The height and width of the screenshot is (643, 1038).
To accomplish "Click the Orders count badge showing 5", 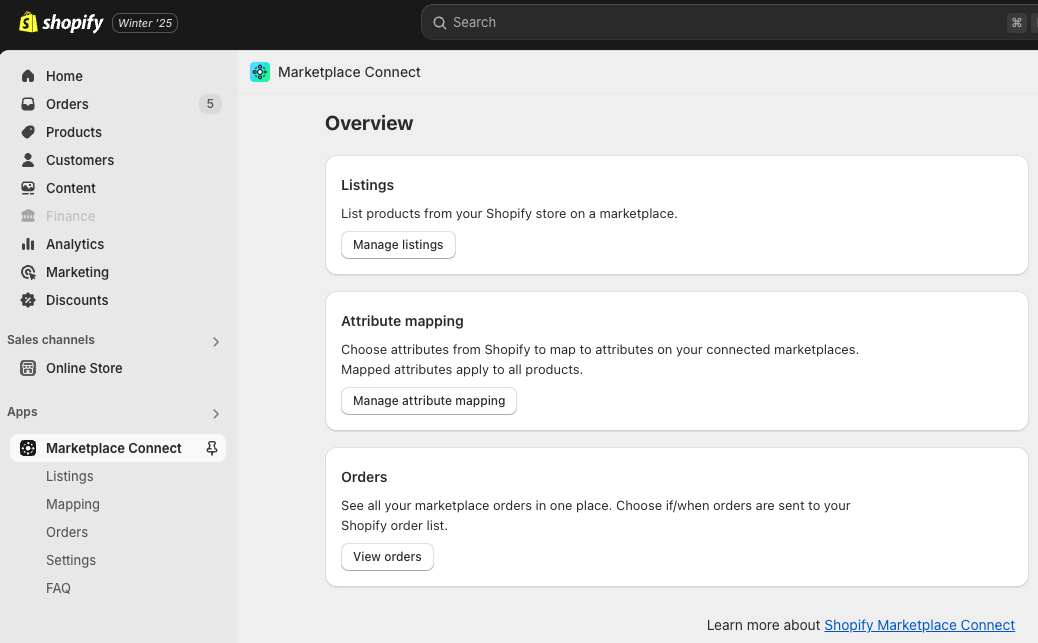I will 210,104.
